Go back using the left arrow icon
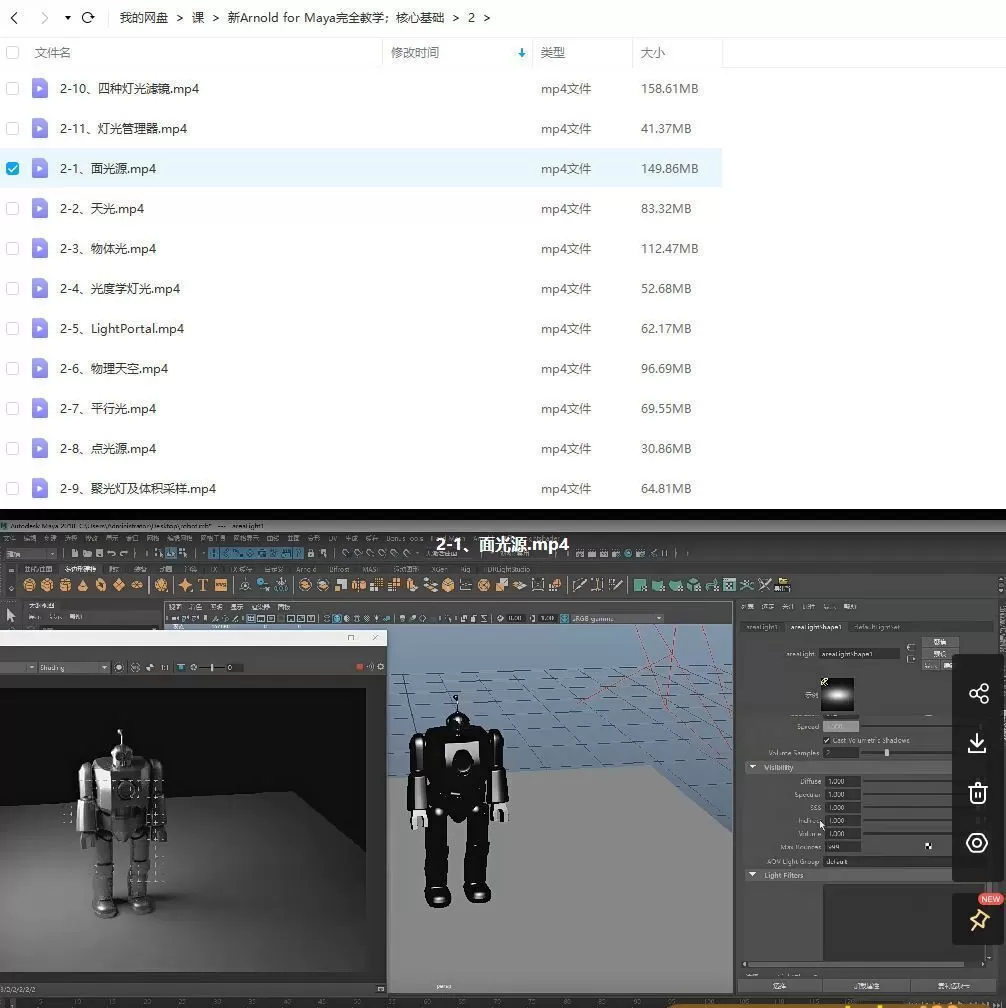The height and width of the screenshot is (1008, 1006). pyautogui.click(x=14, y=18)
